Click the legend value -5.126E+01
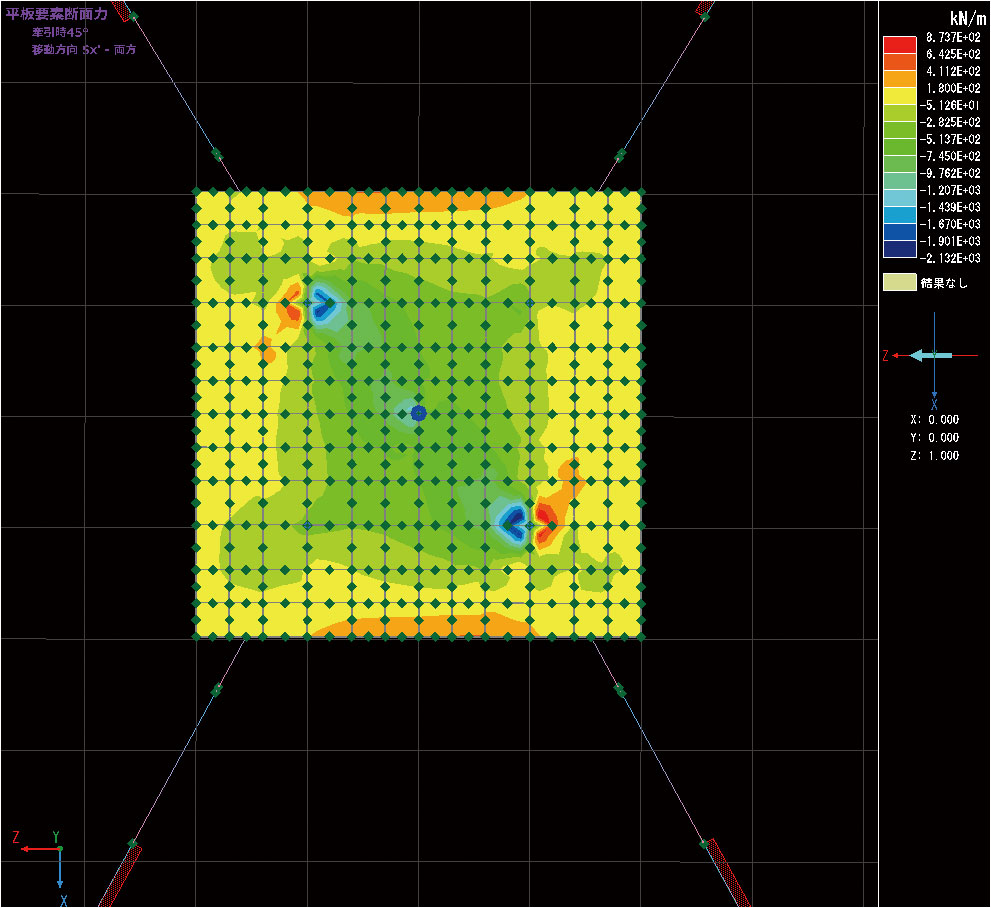991x908 pixels. 950,106
